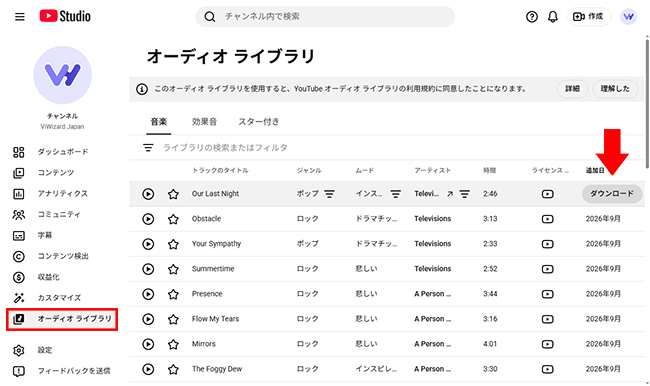Star the track Mirrors

pos(173,344)
